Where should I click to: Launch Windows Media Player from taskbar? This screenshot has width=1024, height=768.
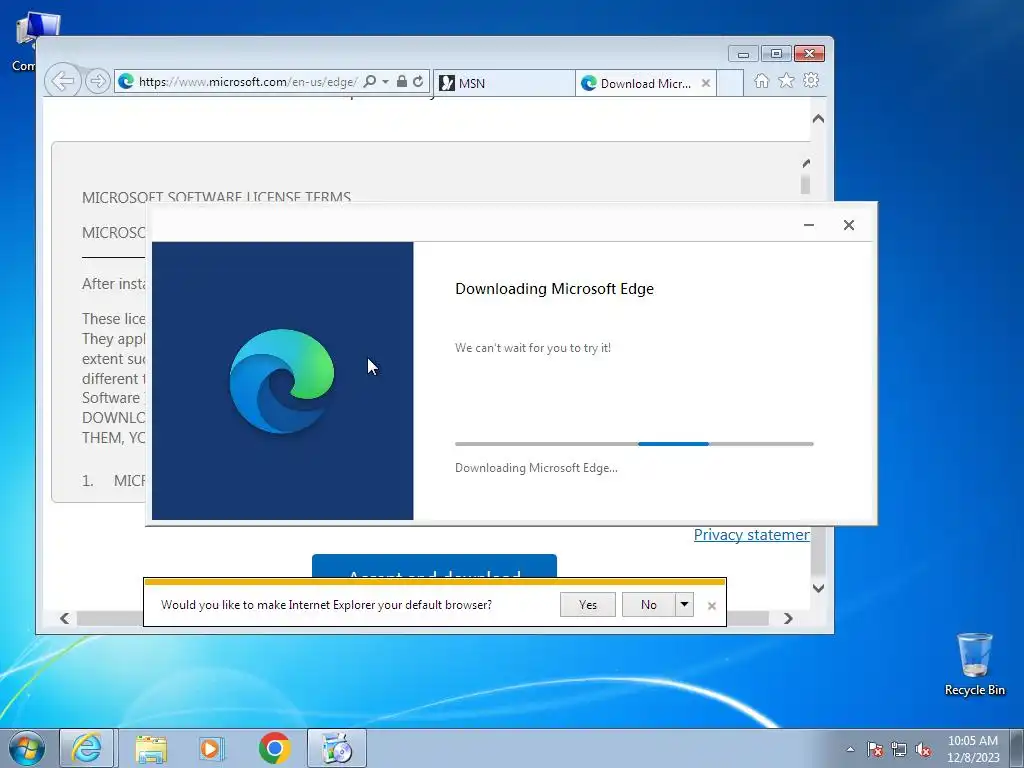point(211,748)
